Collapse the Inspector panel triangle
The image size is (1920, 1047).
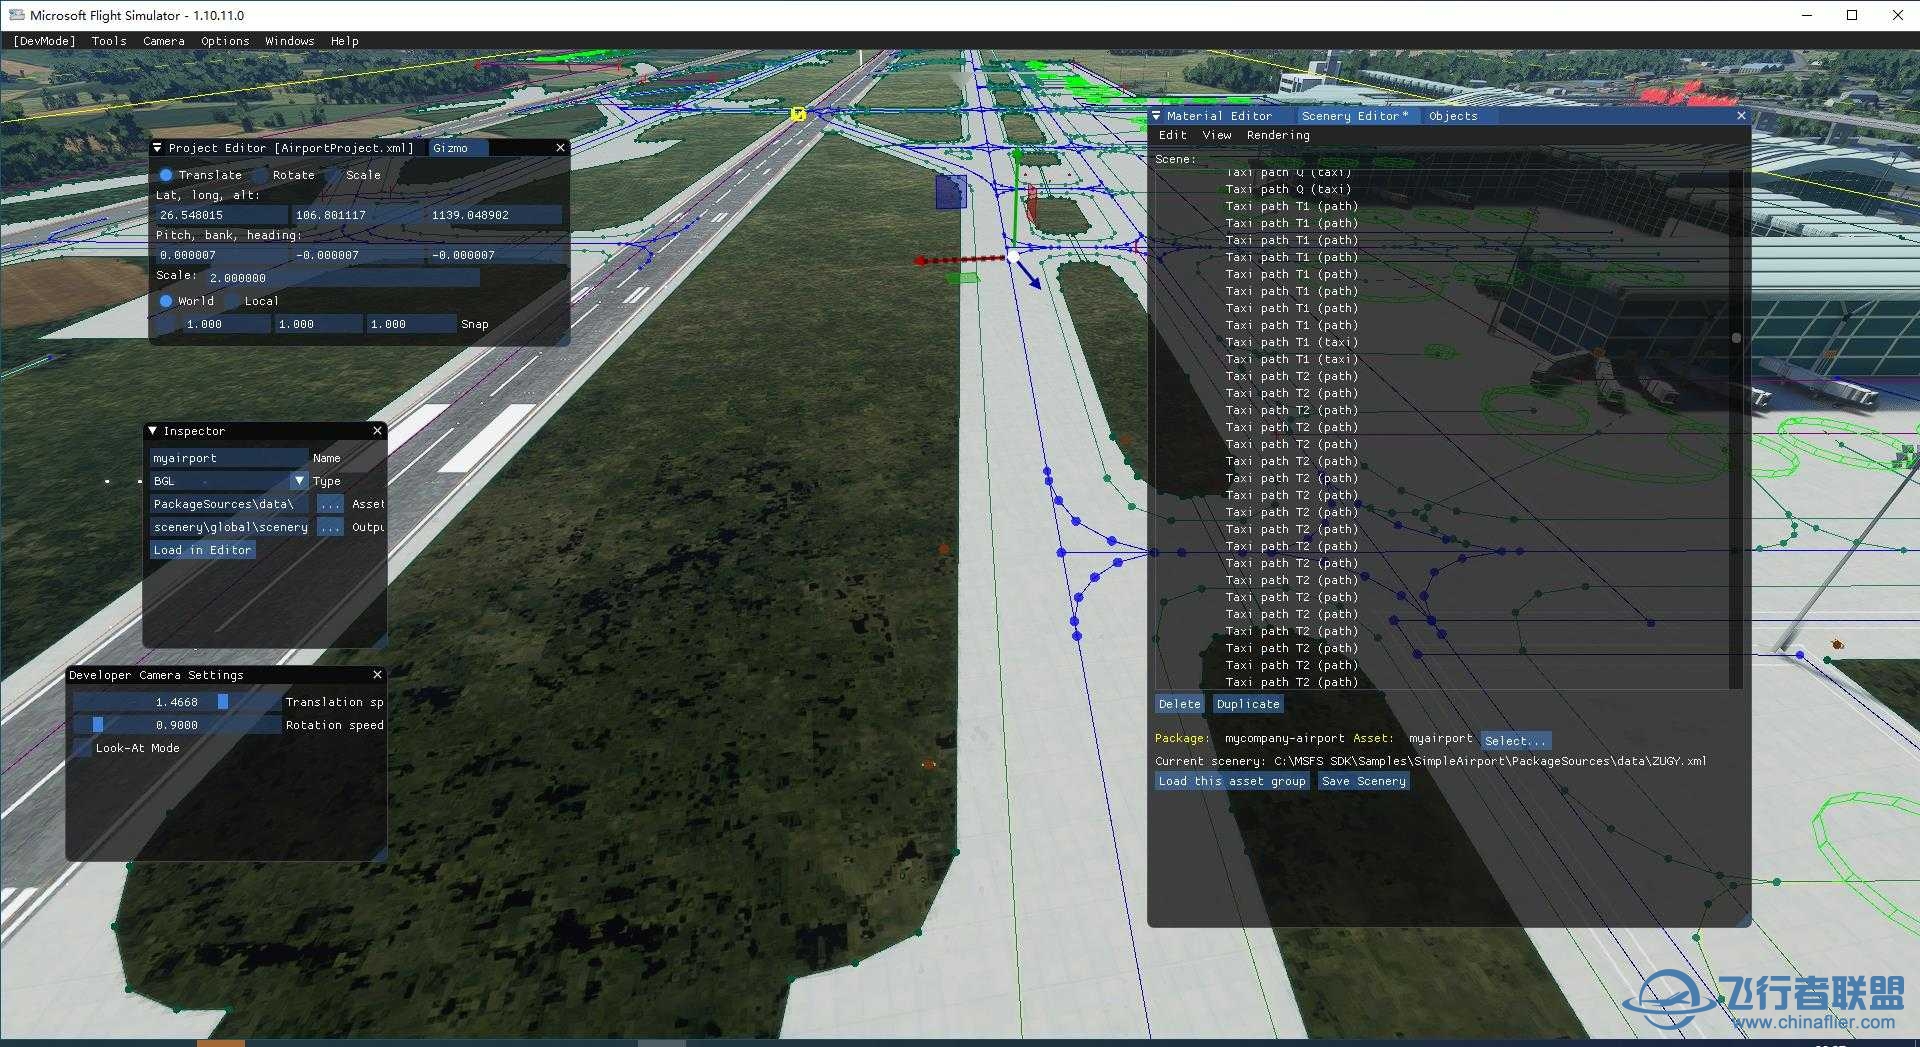tap(152, 431)
